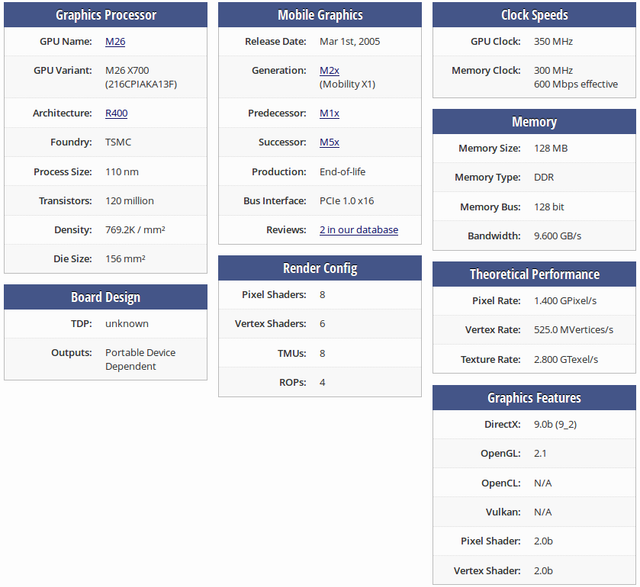Screen dimensions: 640x587
Task: Click the '600 Mbps effective' text
Action: click(x=576, y=84)
